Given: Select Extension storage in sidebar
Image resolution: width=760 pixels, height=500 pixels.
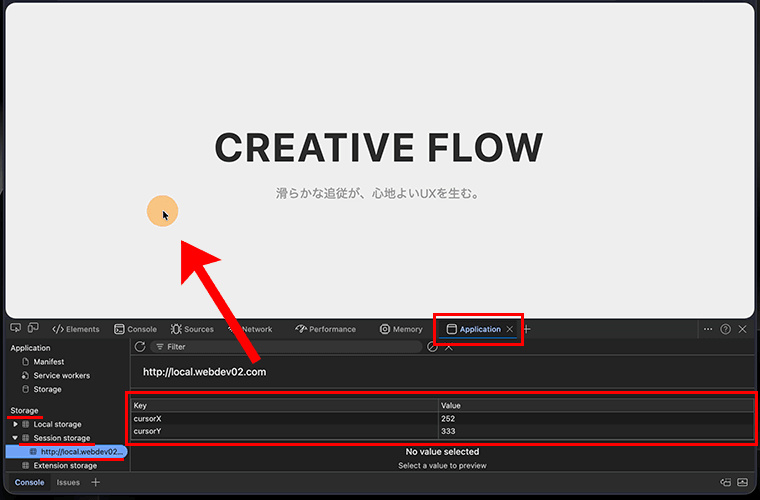Looking at the screenshot, I should point(65,465).
